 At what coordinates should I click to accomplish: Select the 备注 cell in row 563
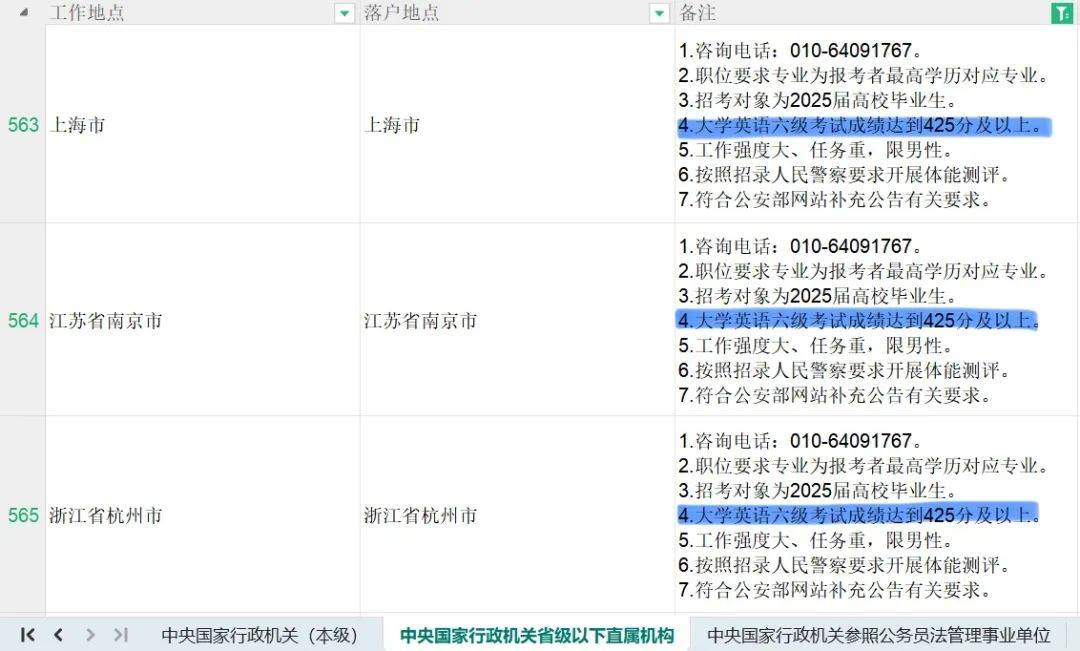point(875,125)
